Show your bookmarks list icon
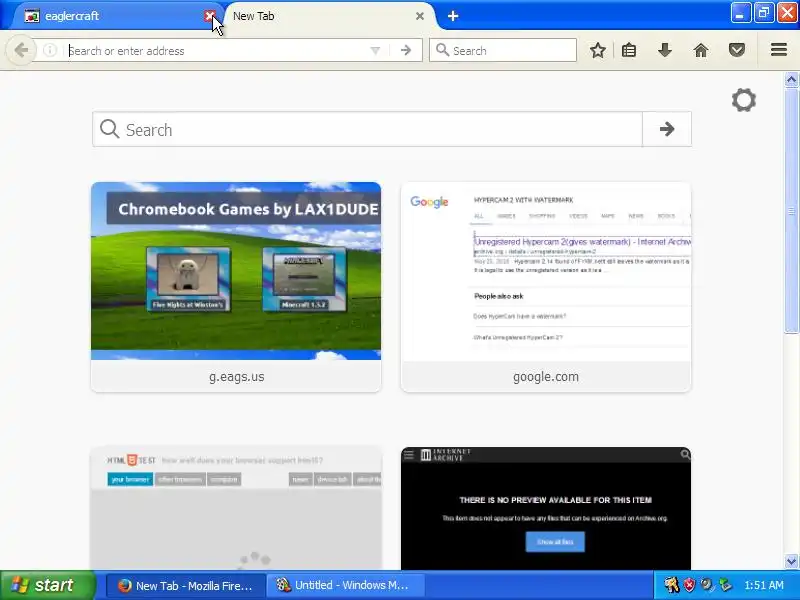800x600 pixels. pyautogui.click(x=629, y=50)
